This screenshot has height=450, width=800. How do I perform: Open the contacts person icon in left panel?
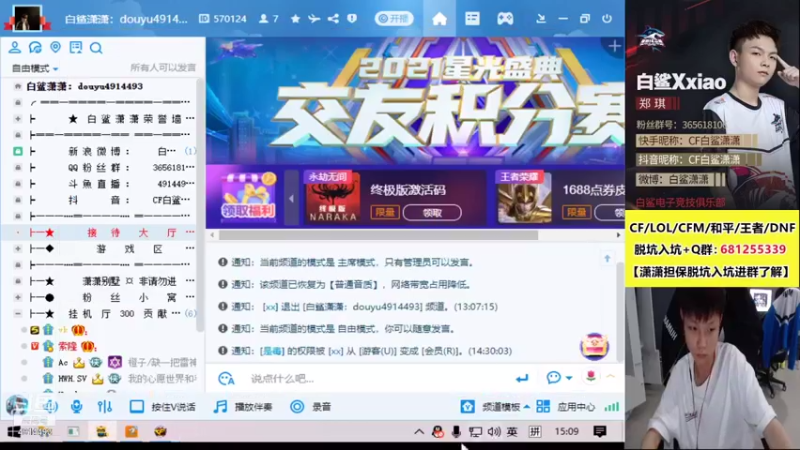15,47
